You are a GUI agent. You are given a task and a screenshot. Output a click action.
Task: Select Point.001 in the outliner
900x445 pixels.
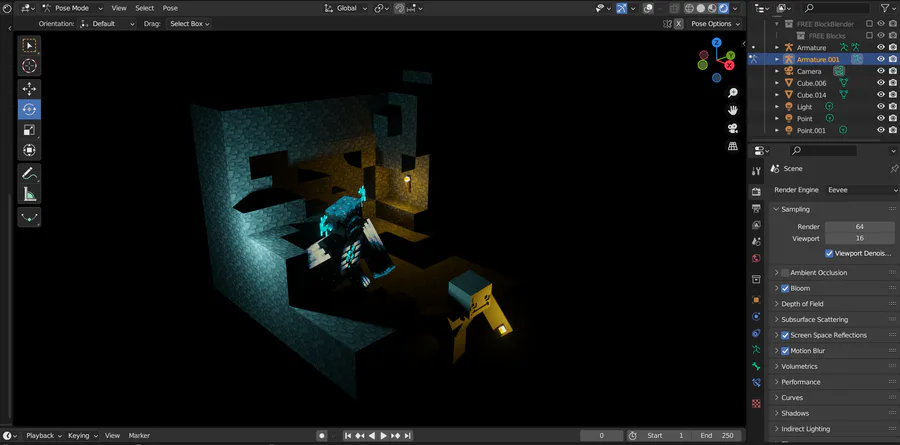point(811,130)
